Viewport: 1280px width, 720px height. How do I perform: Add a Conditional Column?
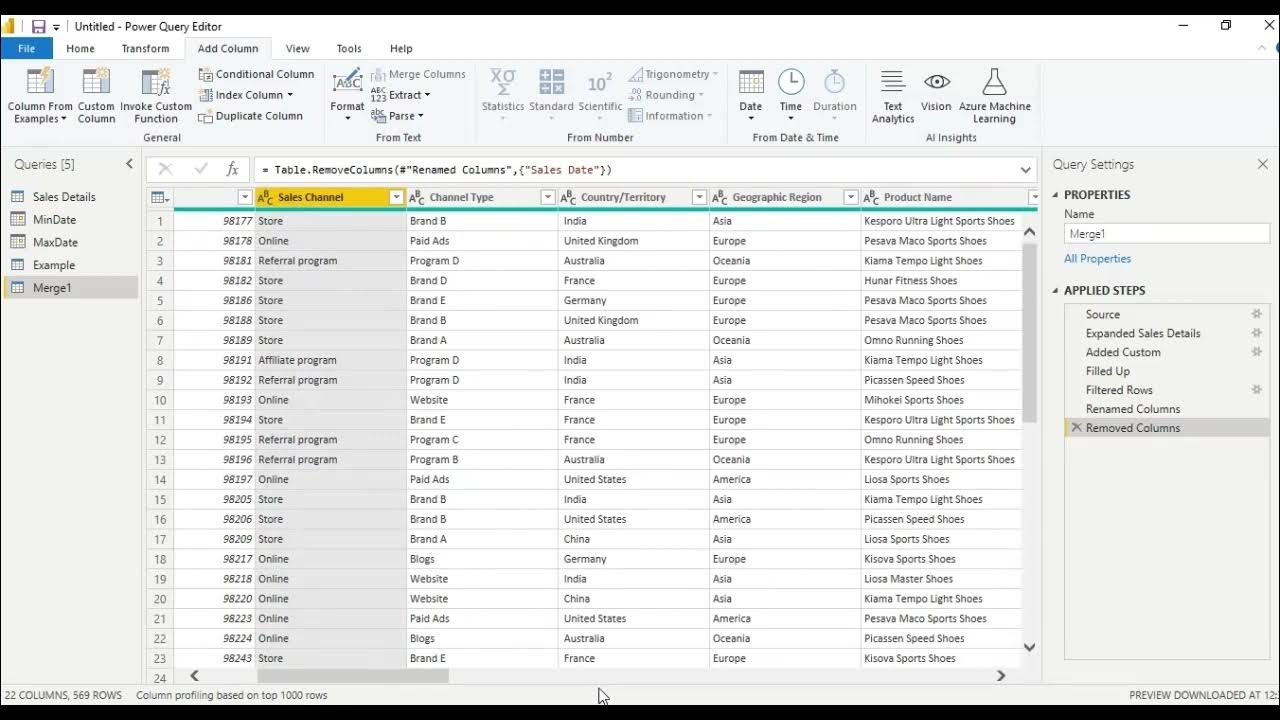pyautogui.click(x=256, y=74)
